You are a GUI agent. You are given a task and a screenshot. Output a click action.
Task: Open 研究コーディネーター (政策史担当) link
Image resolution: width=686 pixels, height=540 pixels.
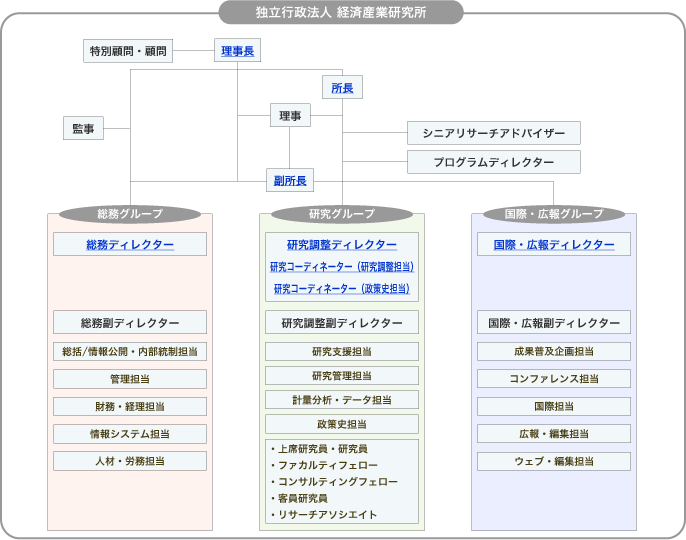click(342, 288)
